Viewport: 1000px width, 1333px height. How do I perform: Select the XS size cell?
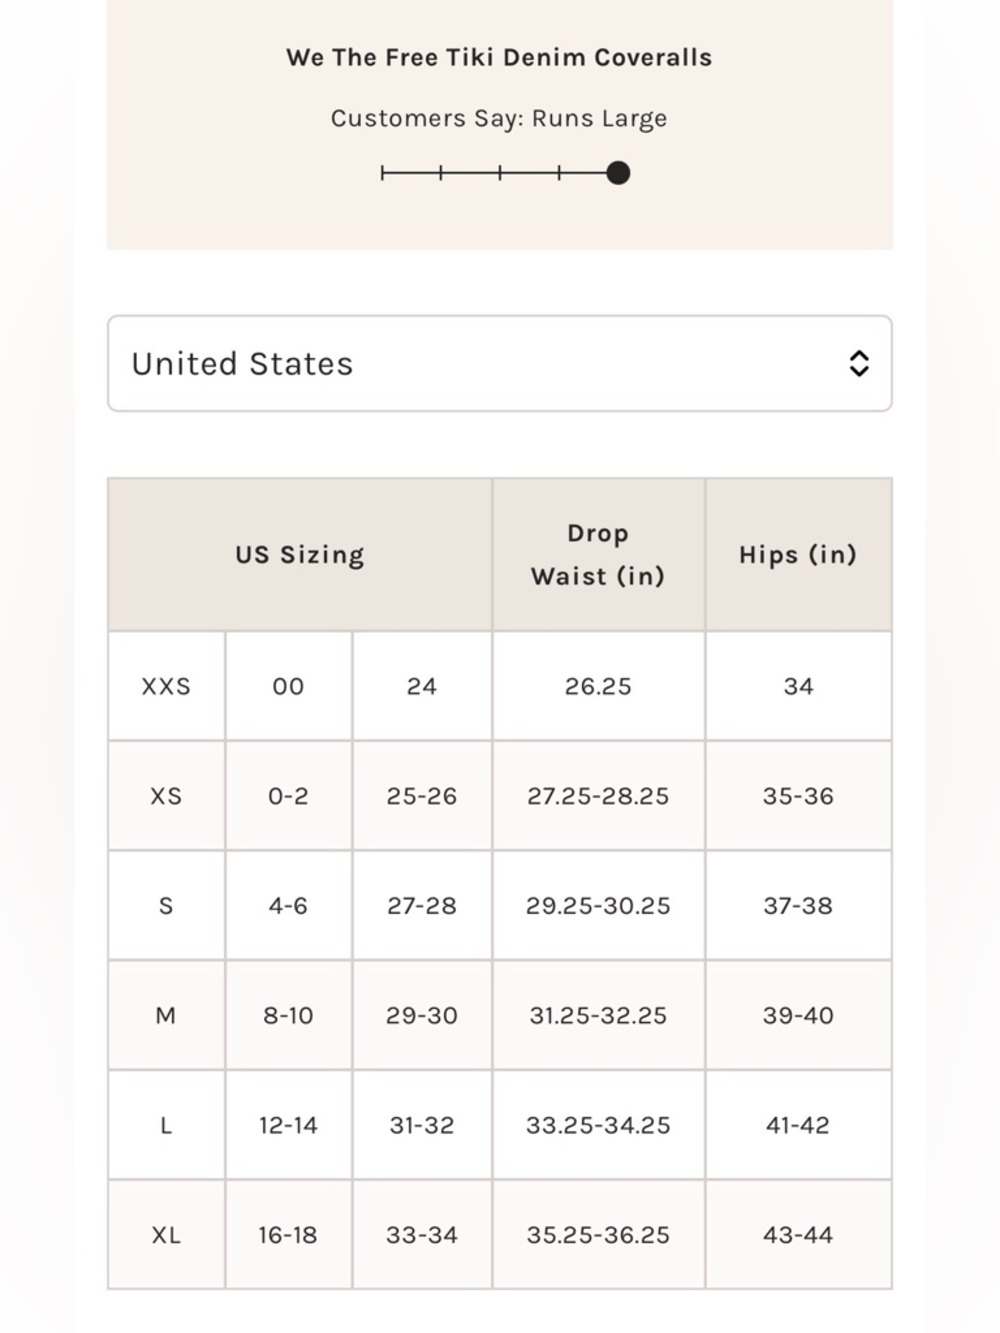pyautogui.click(x=166, y=796)
